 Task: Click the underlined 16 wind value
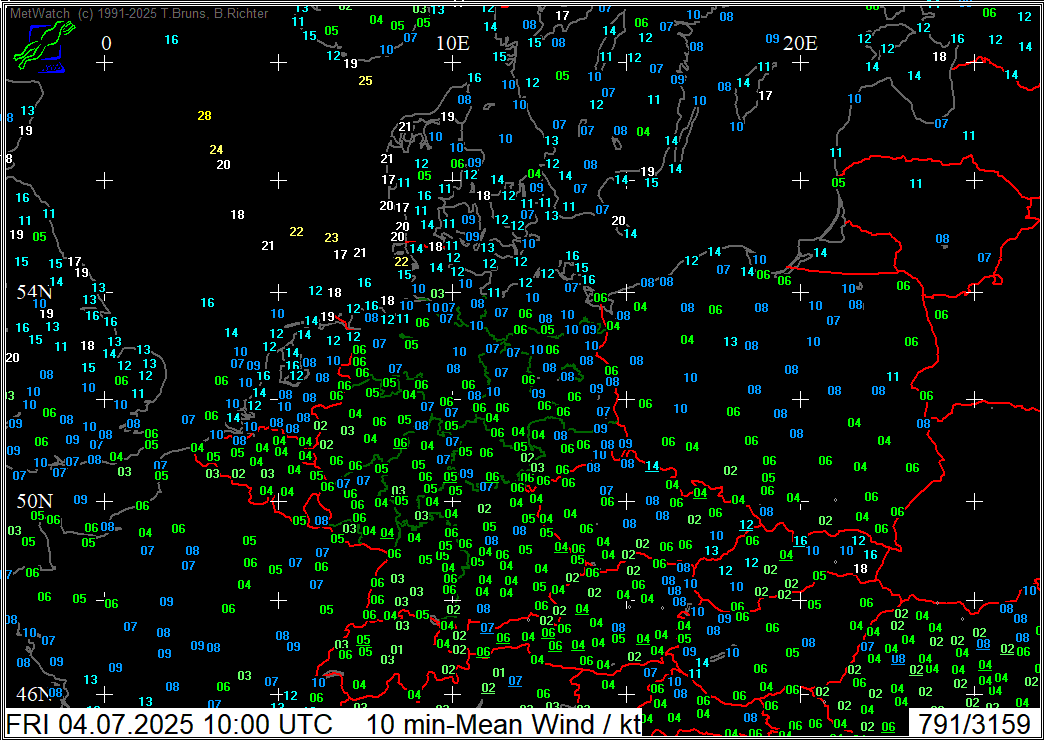pyautogui.click(x=800, y=541)
